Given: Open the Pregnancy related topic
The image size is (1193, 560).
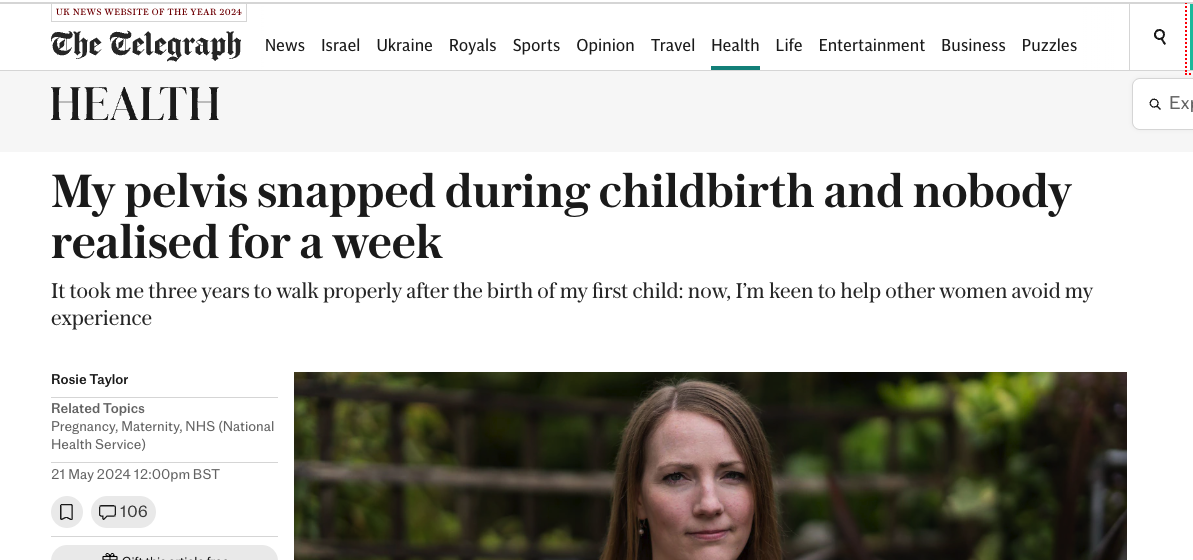Looking at the screenshot, I should (83, 426).
